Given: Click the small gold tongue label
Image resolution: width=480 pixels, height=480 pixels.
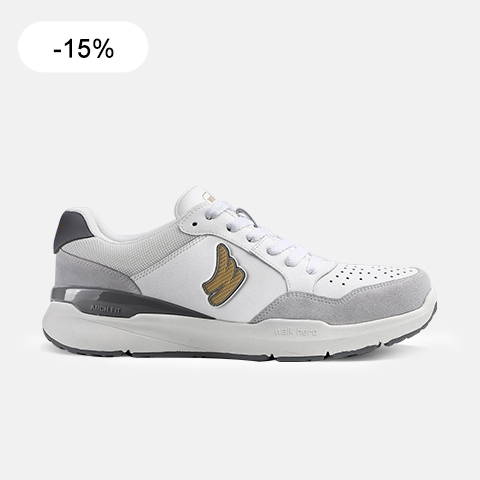Looking at the screenshot, I should point(209,198).
